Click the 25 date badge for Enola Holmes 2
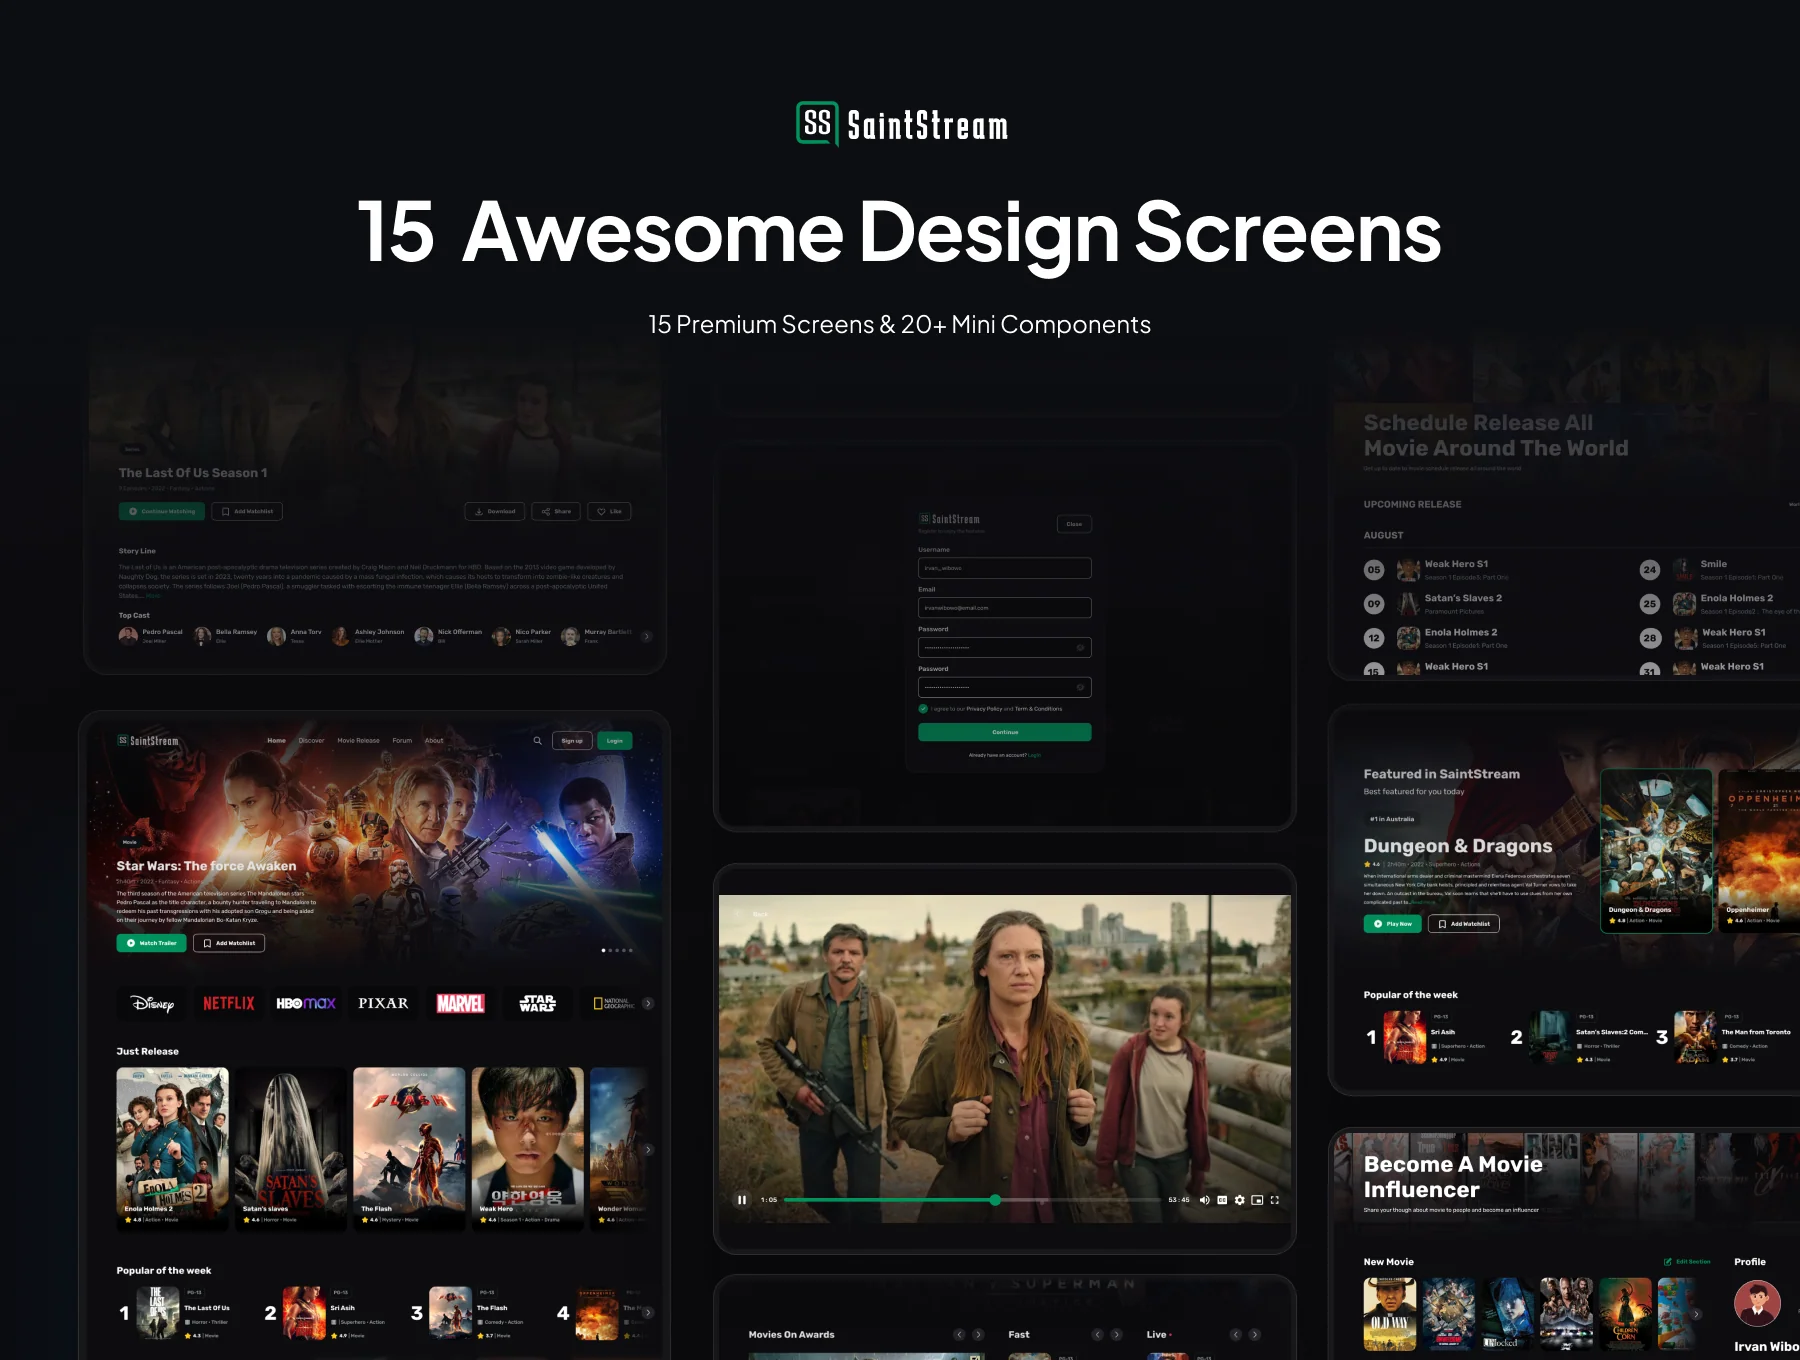Viewport: 1800px width, 1360px height. tap(1650, 604)
